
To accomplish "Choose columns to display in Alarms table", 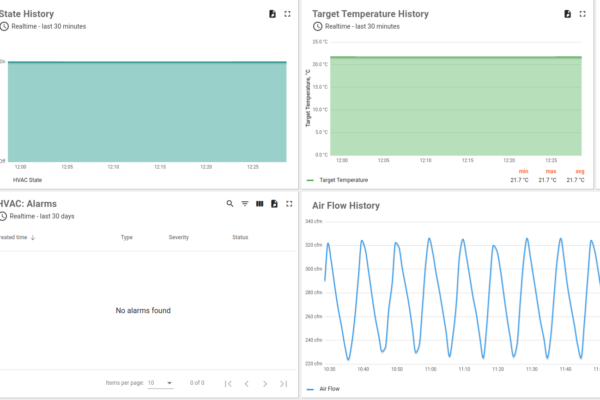I will 259,203.
